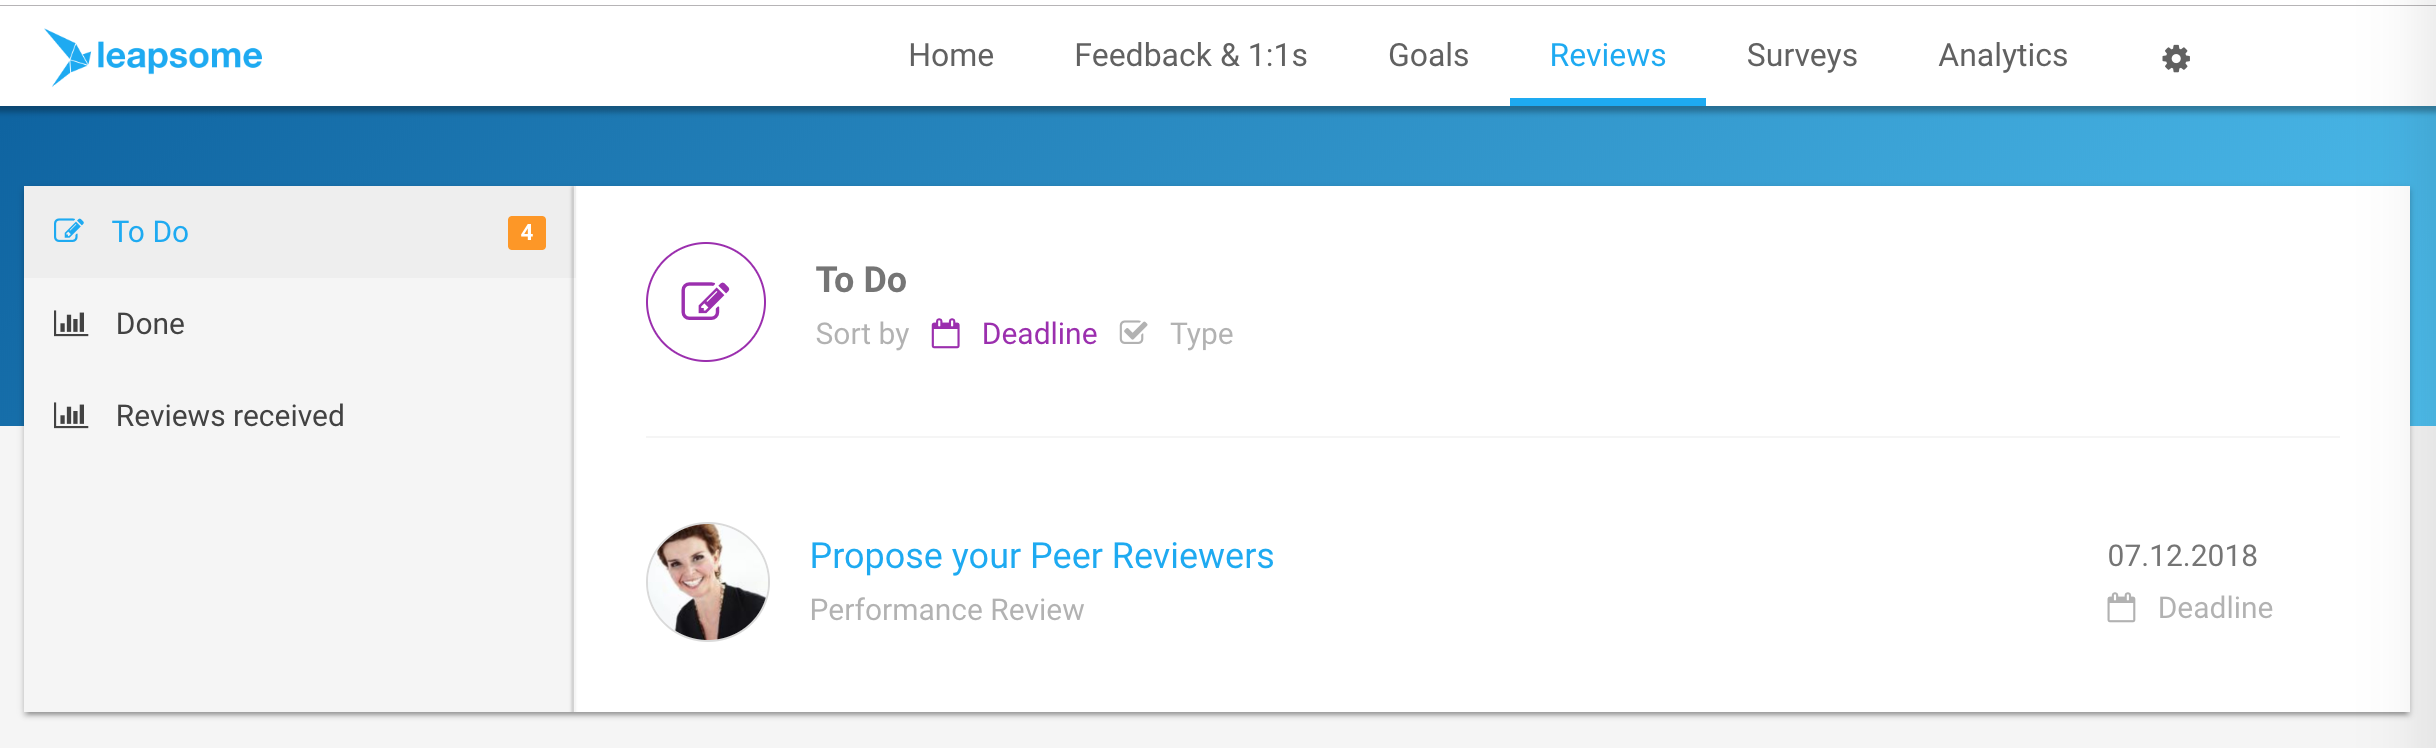
Task: Click the orange badge showing 4
Action: click(x=527, y=232)
